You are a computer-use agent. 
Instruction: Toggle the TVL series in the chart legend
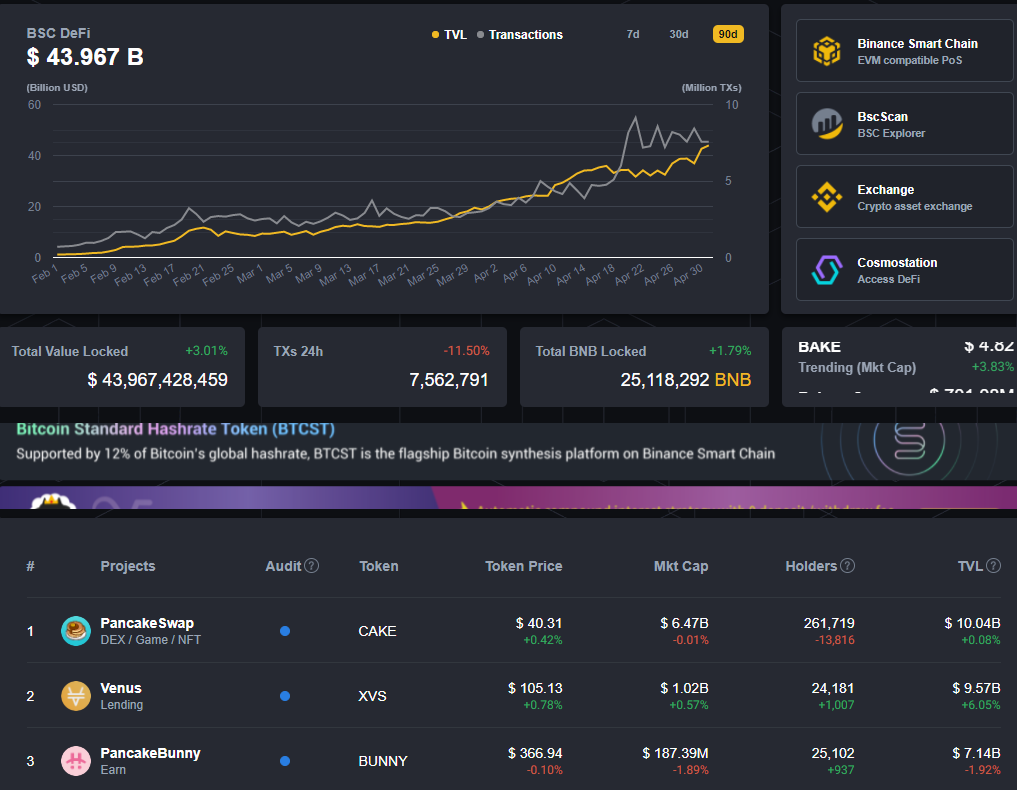pos(450,34)
